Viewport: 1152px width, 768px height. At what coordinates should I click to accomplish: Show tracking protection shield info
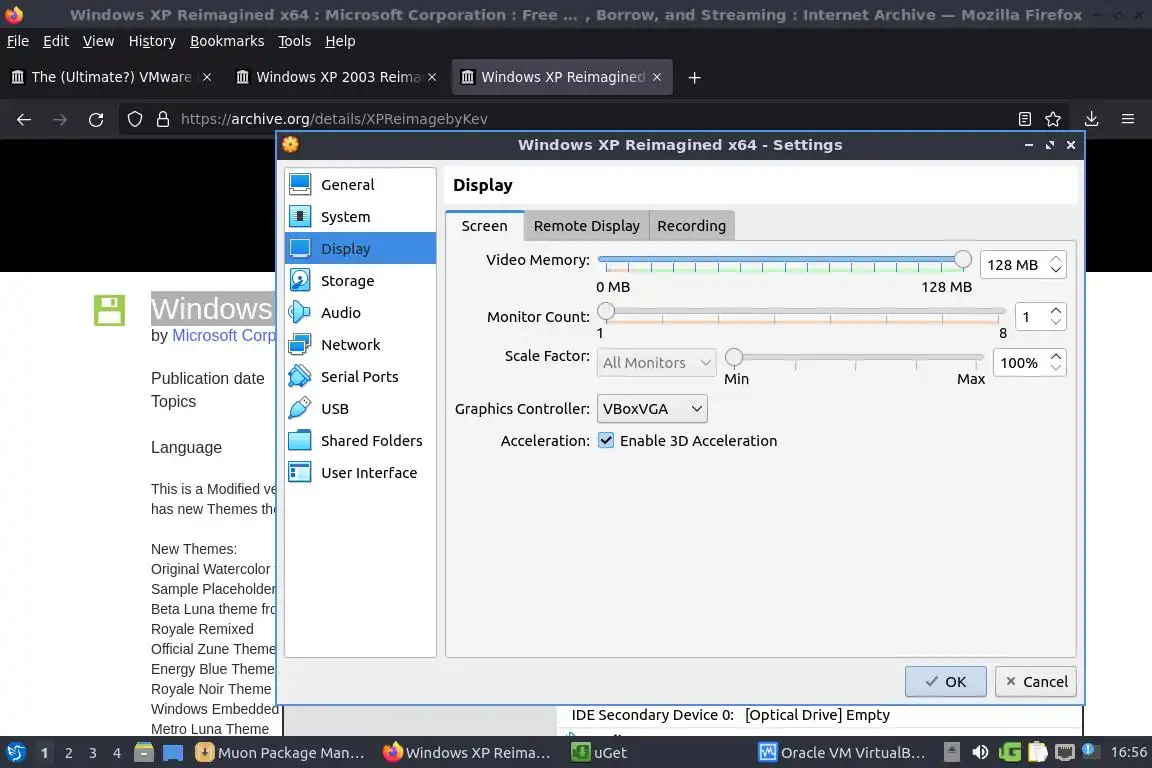(134, 119)
